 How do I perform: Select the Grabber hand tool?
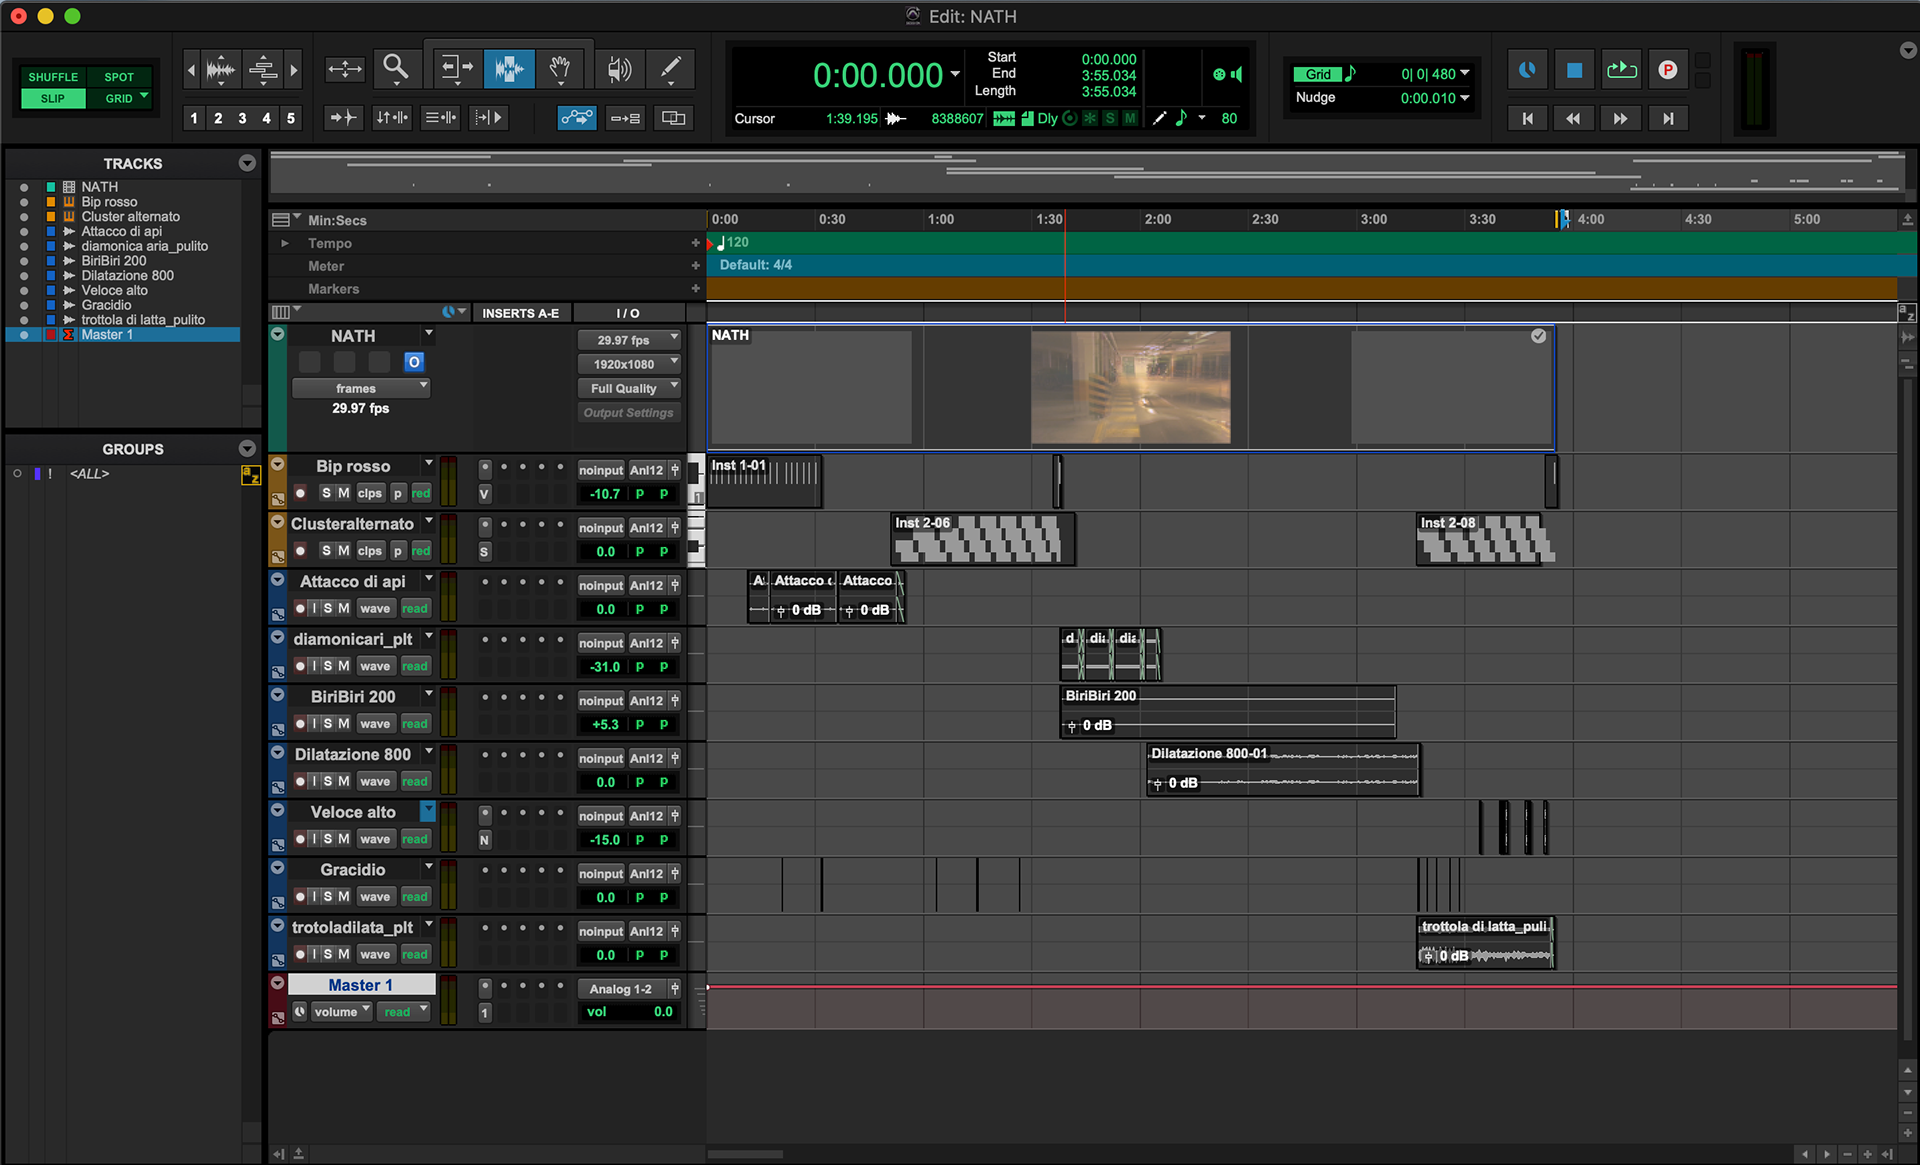(x=560, y=69)
